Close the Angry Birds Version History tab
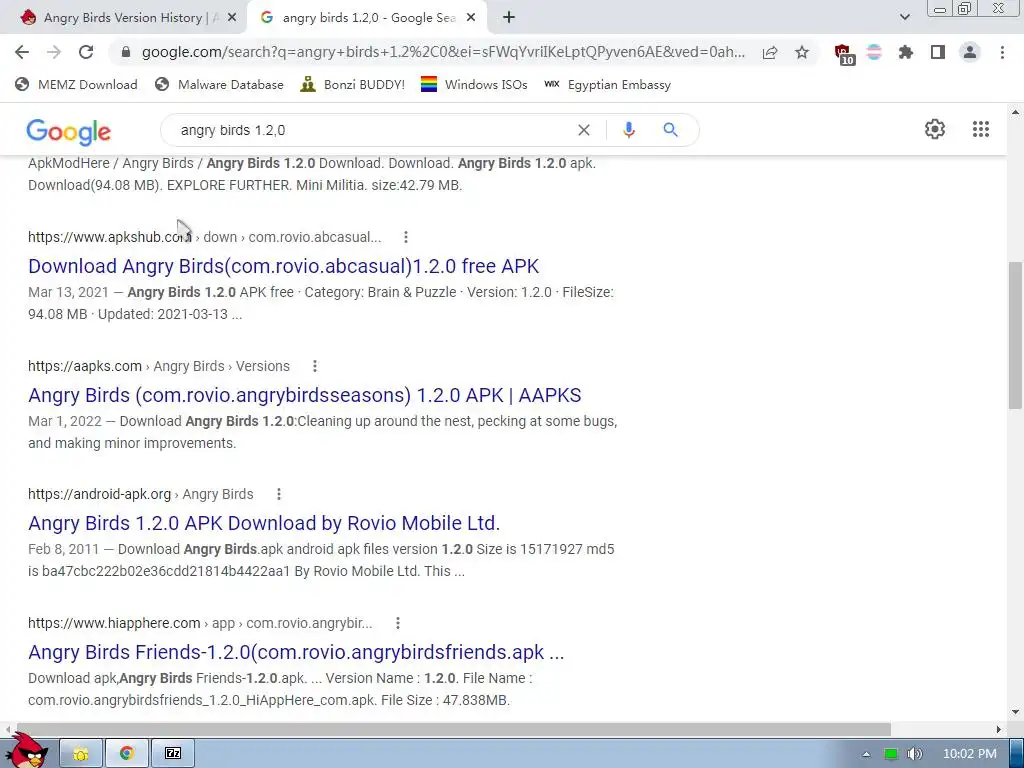The height and width of the screenshot is (768, 1024). [232, 18]
